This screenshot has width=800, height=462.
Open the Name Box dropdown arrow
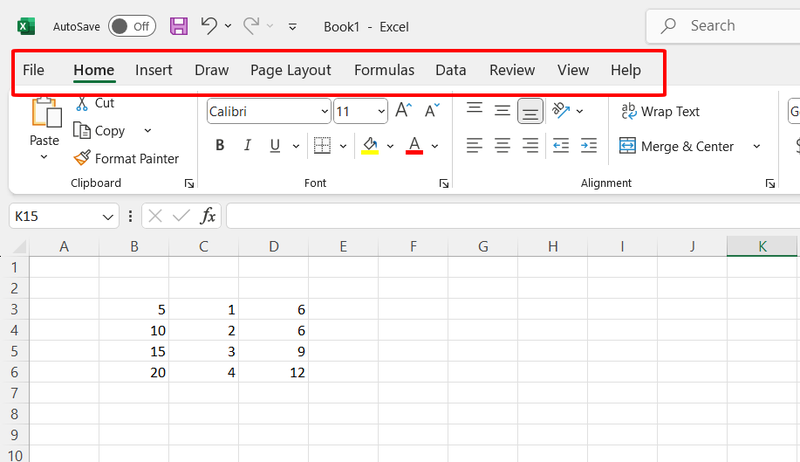pos(108,217)
